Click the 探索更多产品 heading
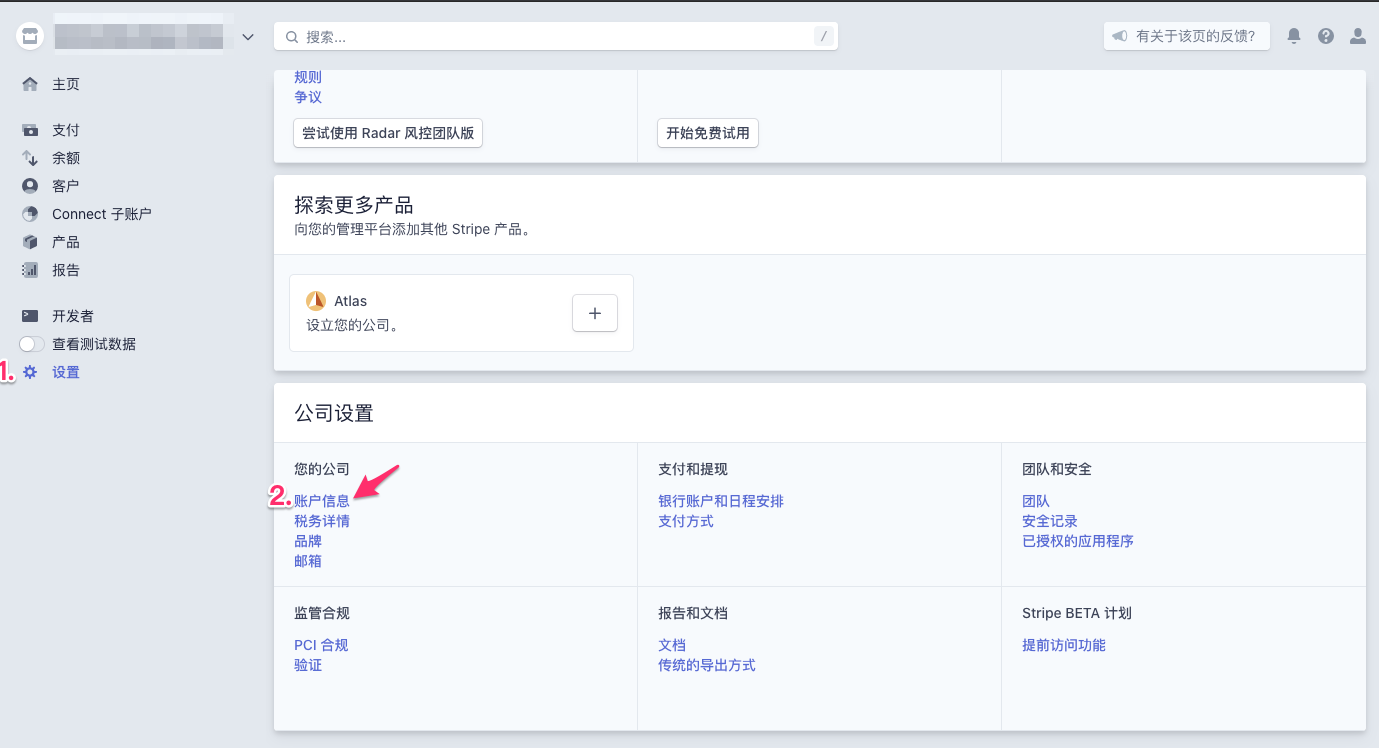1379x748 pixels. coord(354,205)
